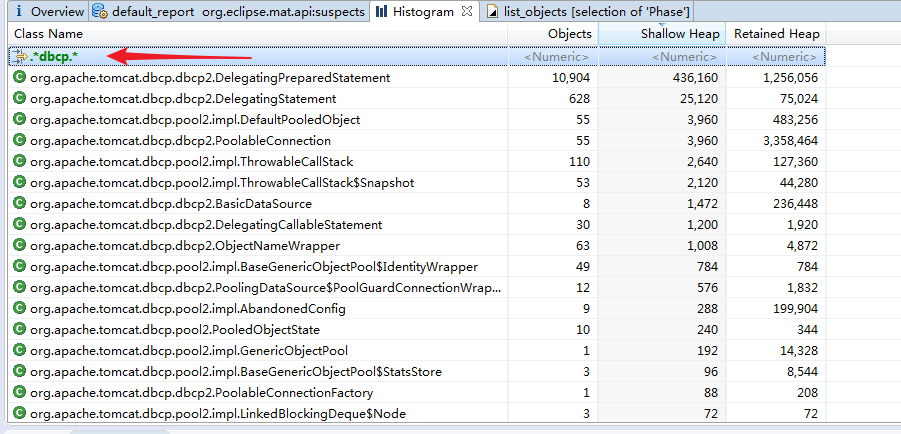Close the Histogram tab

467,11
